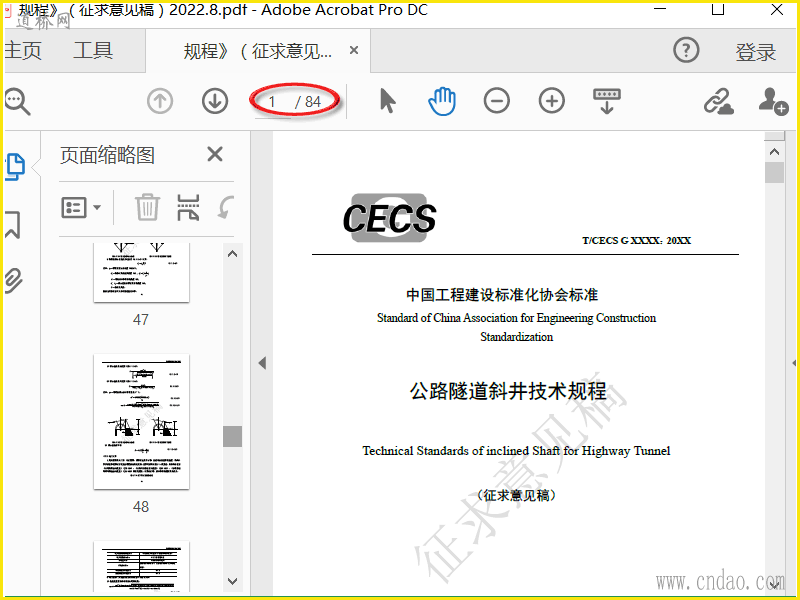Click the document vertical scrollbar handle
Screen dimensions: 800x600
pyautogui.click(x=774, y=172)
